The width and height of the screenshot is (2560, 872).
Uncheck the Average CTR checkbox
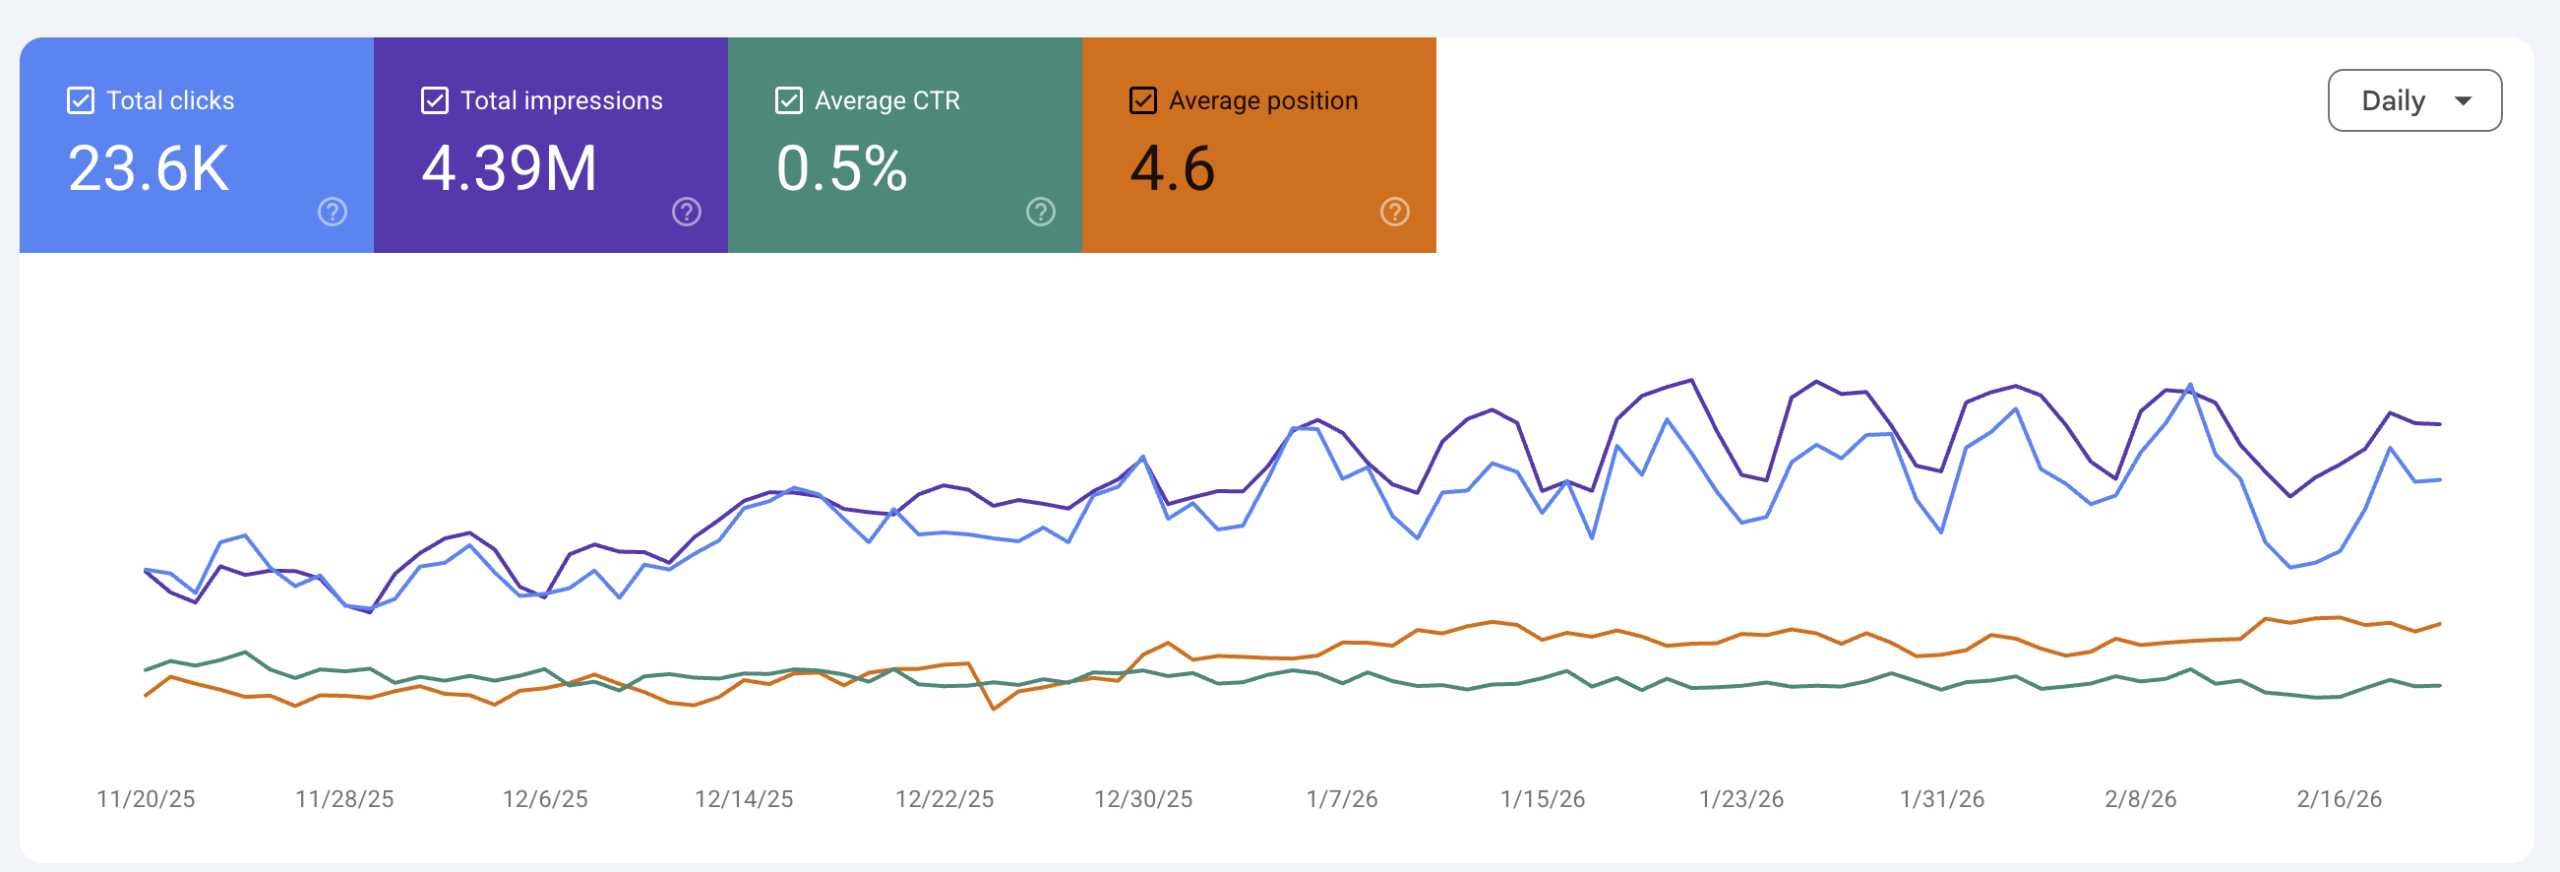pos(788,101)
